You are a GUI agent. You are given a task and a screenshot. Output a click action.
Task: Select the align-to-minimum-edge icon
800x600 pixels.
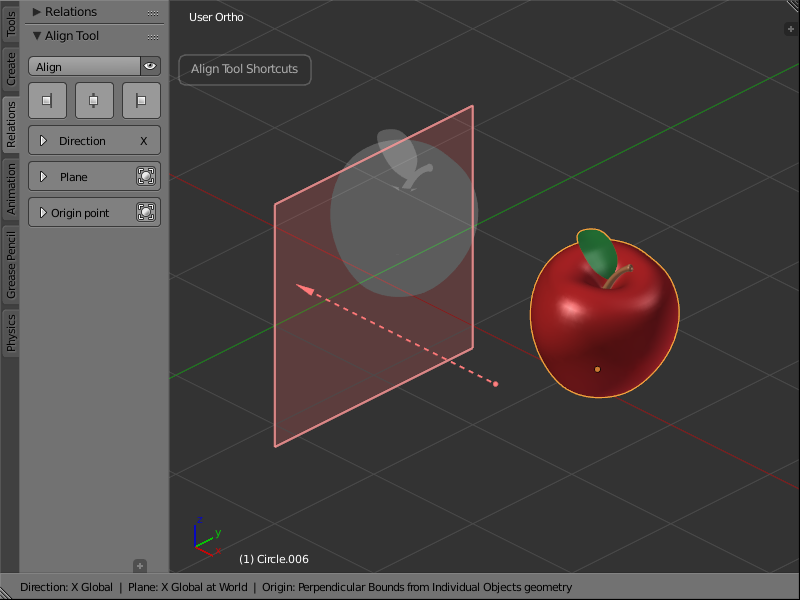tap(47, 100)
